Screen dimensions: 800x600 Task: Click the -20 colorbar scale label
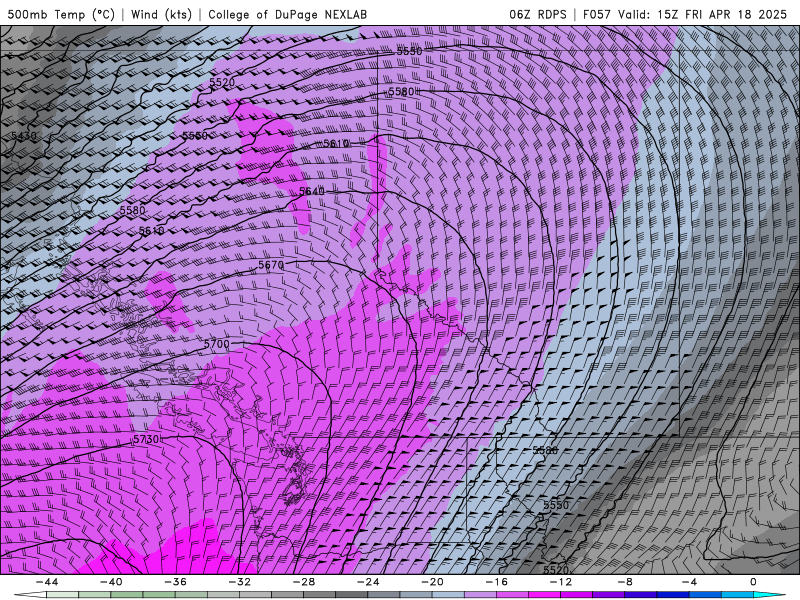[x=432, y=582]
